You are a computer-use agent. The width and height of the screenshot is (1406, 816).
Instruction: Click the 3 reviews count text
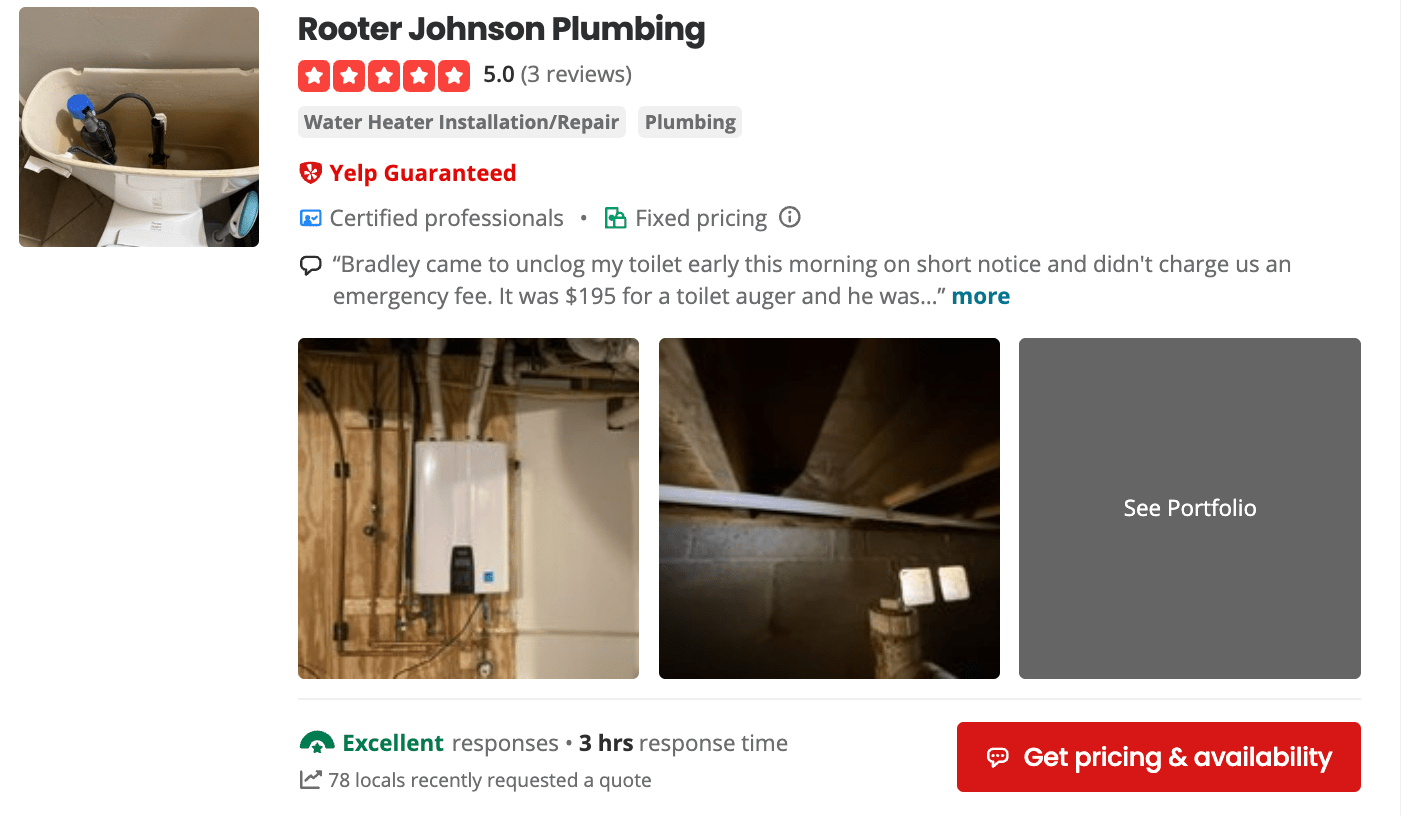(x=576, y=75)
